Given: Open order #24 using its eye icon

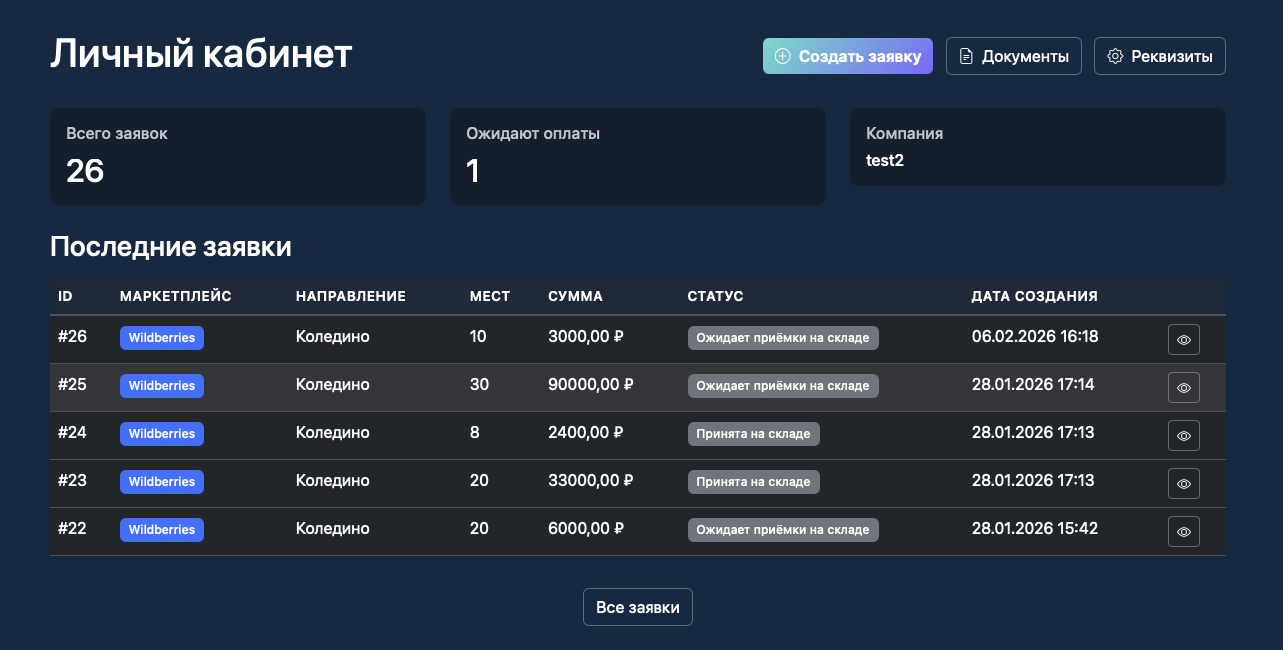Looking at the screenshot, I should click(1184, 436).
